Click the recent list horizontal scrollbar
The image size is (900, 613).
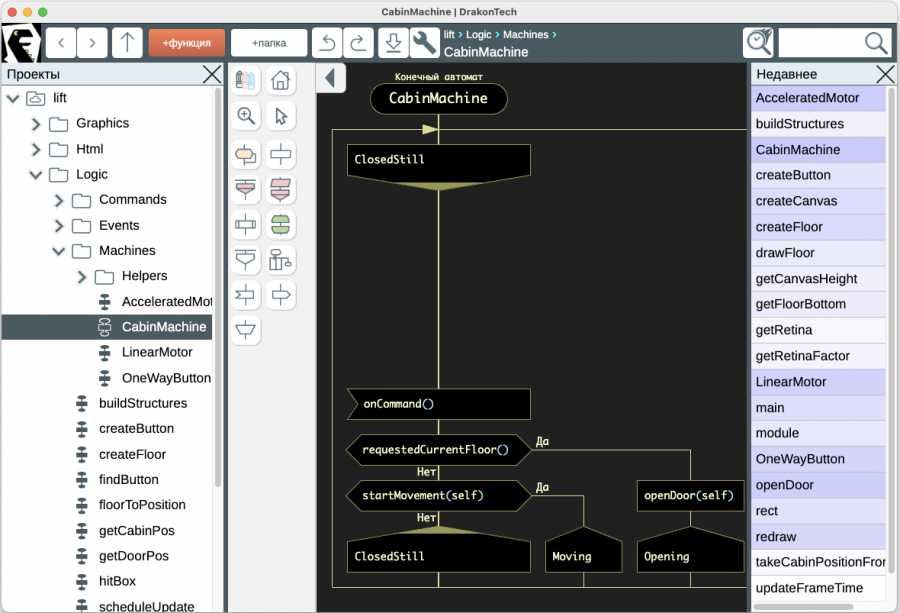click(x=804, y=607)
